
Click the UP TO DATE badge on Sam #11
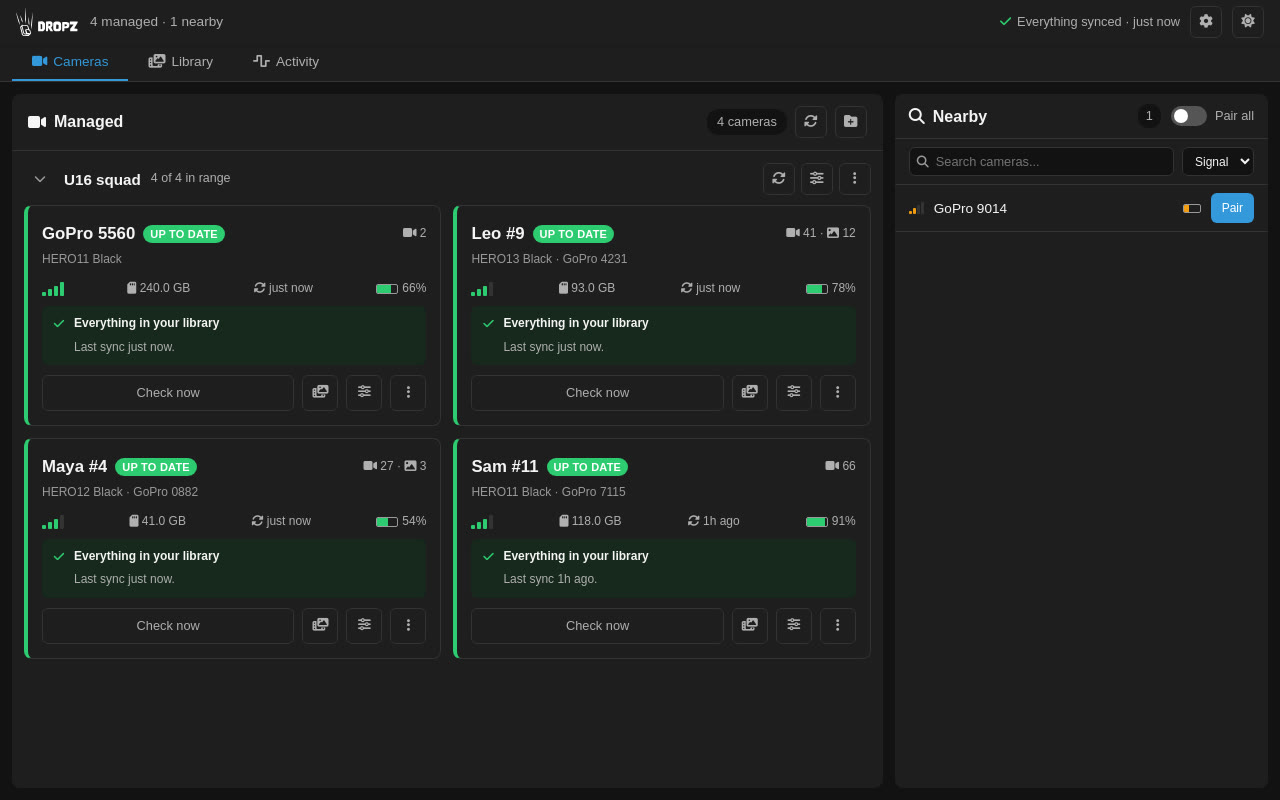point(587,467)
